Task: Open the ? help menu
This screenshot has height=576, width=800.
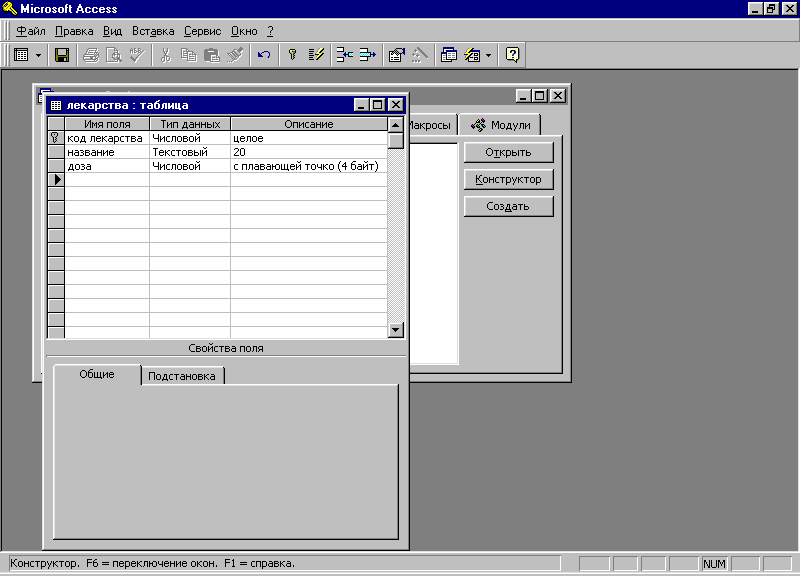Action: tap(270, 31)
